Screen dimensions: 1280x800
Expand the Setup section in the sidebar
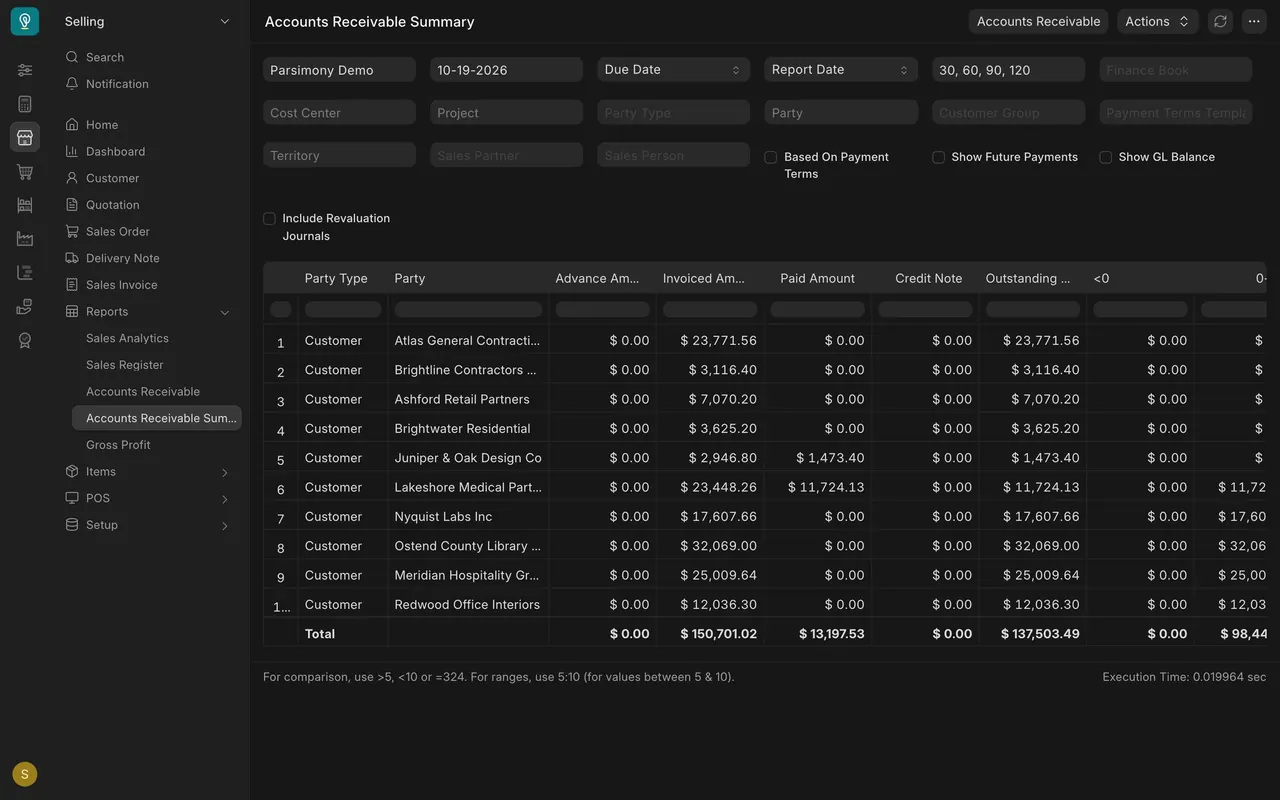click(225, 525)
